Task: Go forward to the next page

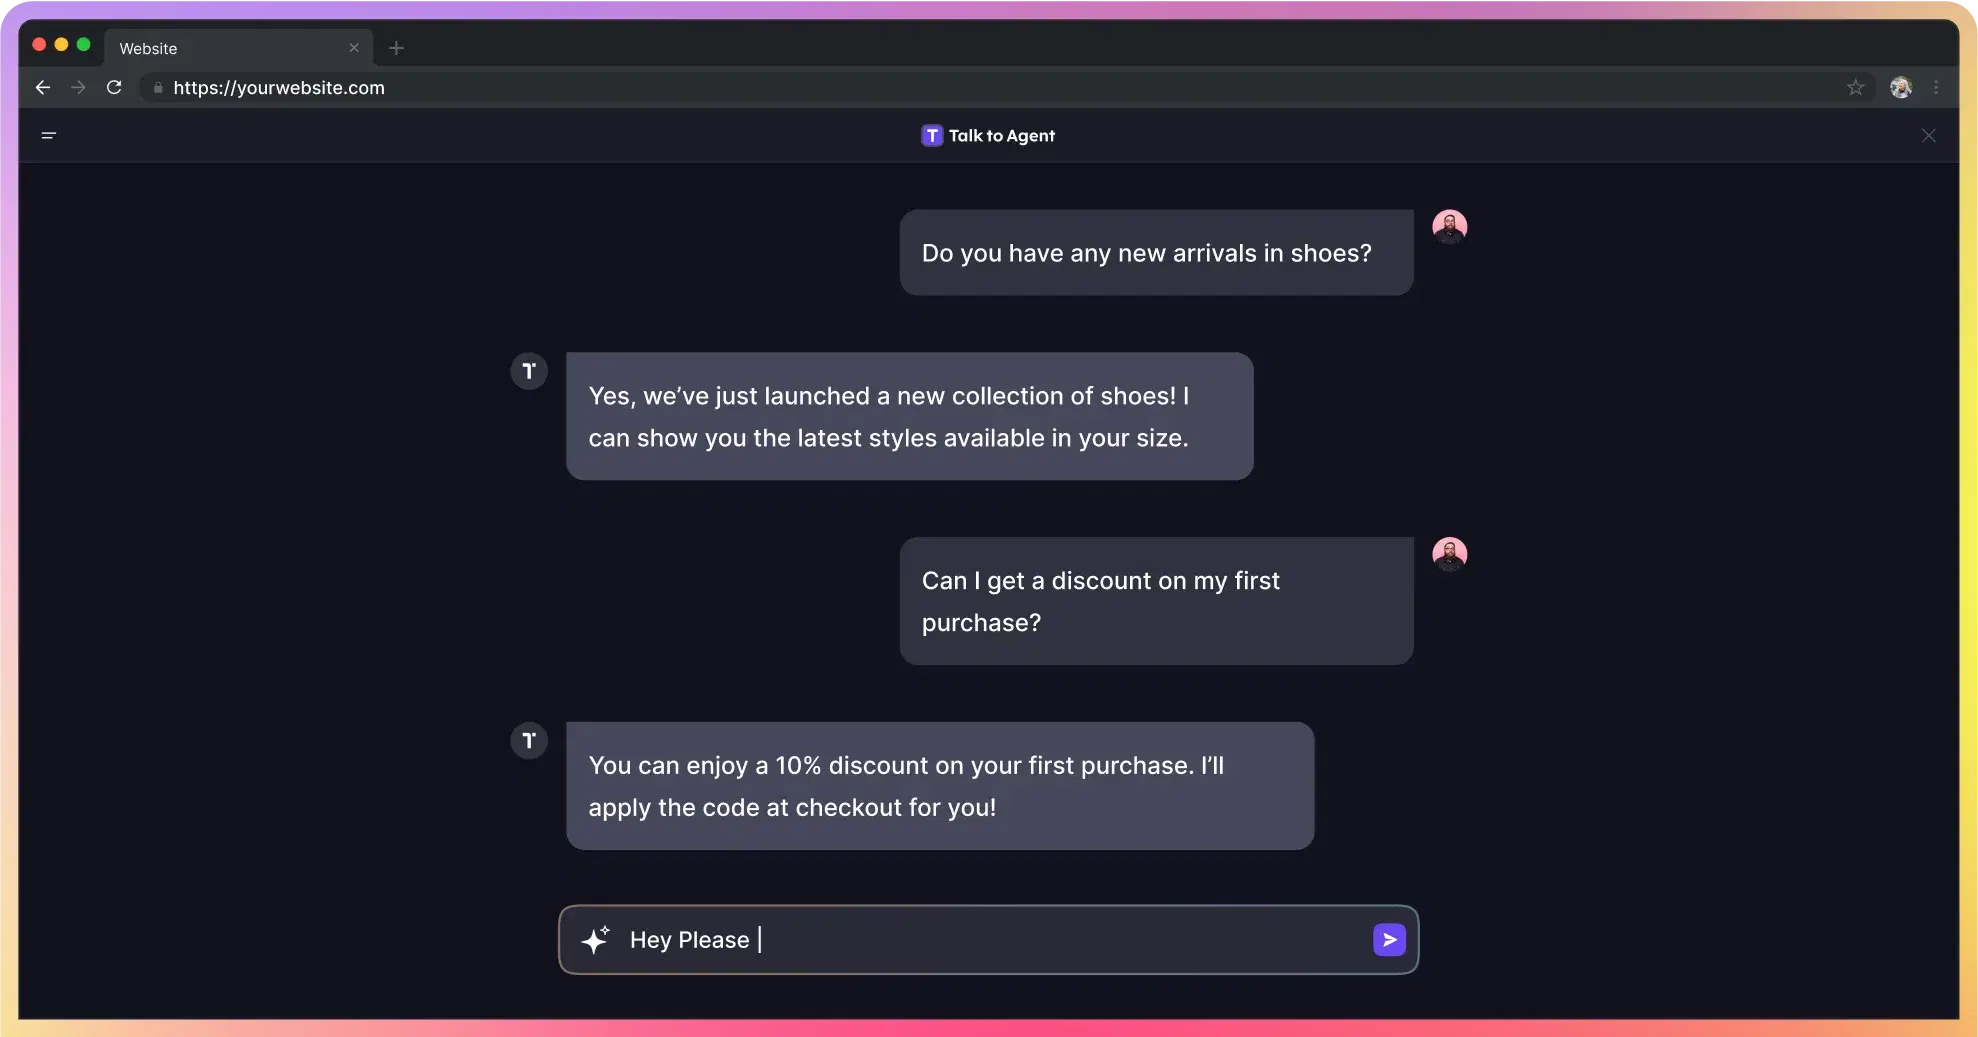Action: point(78,87)
